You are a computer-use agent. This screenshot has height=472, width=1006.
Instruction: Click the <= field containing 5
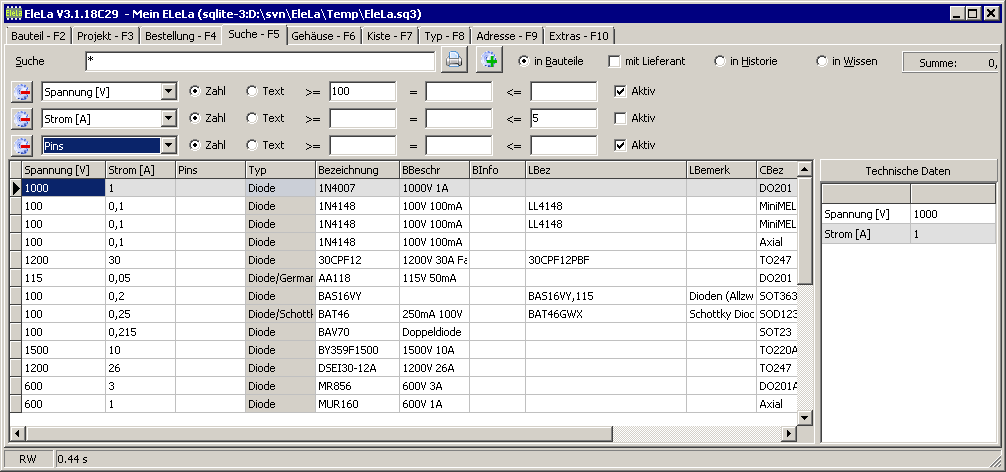563,119
